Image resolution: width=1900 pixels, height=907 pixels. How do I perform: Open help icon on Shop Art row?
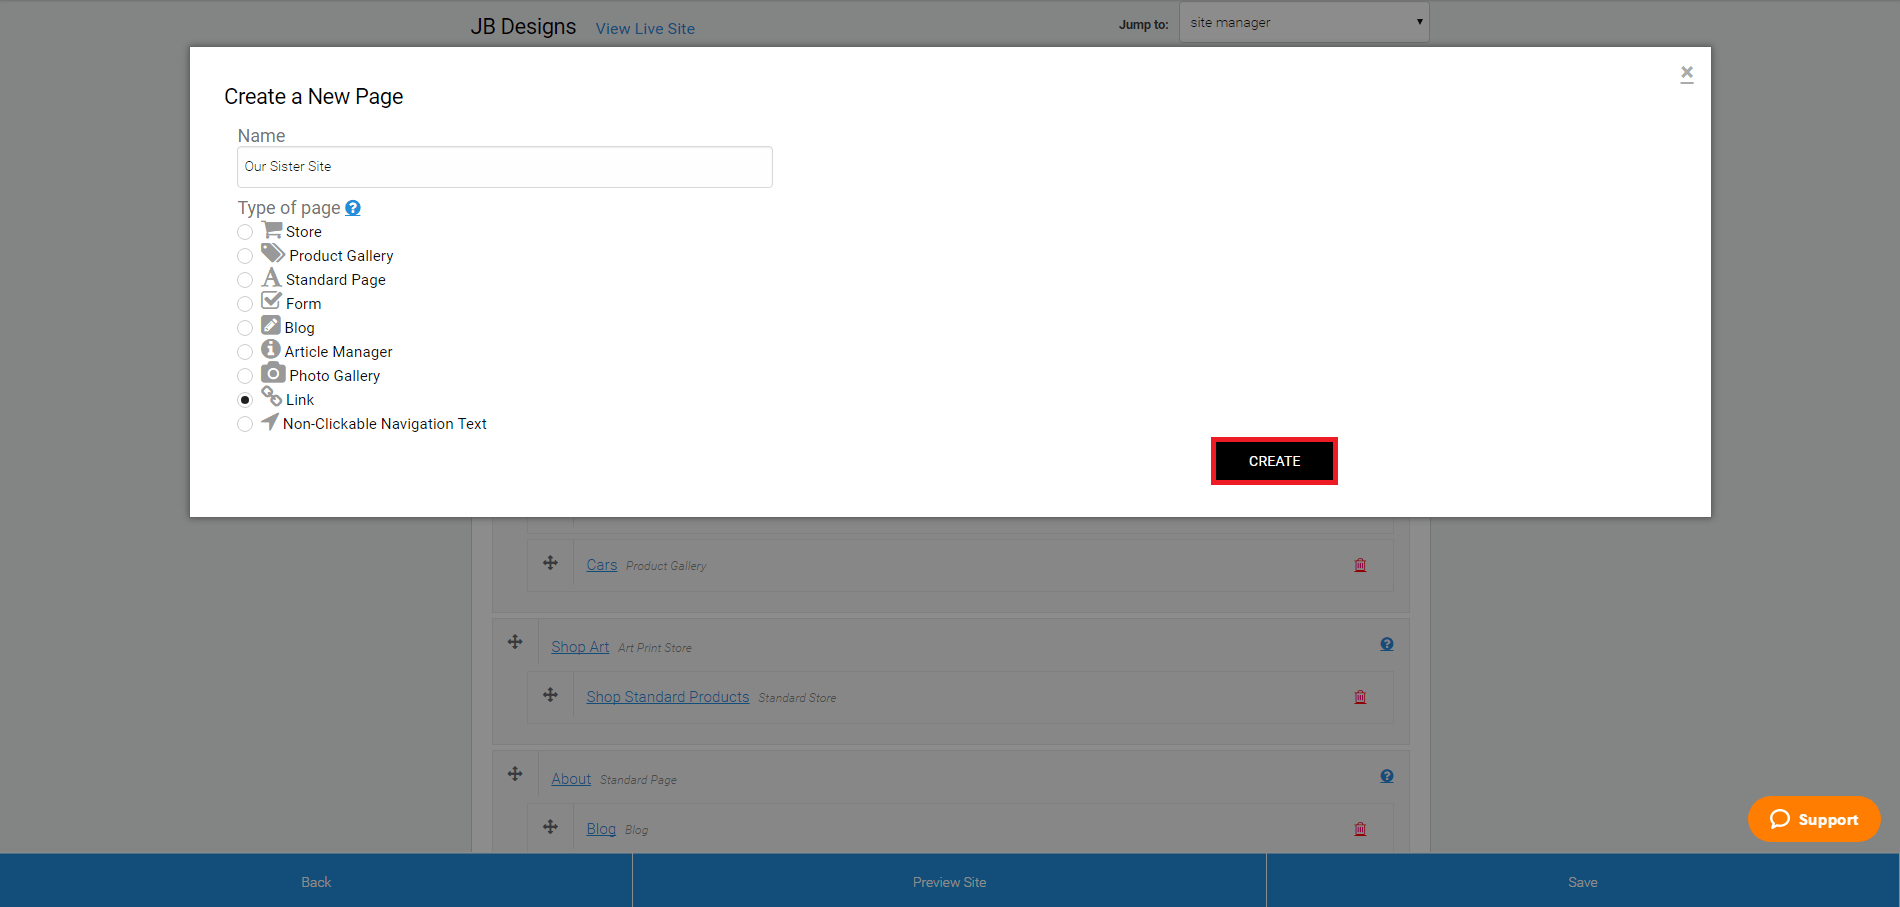(x=1387, y=644)
